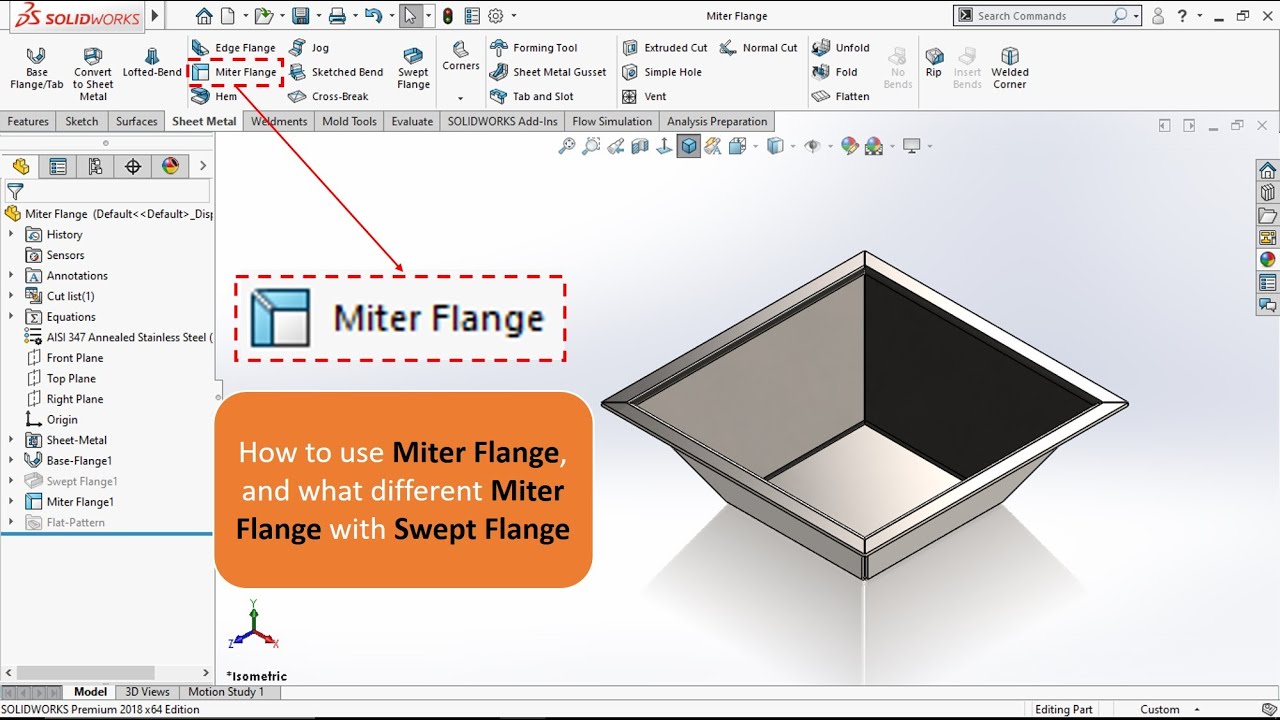Unfold the sheet metal bends
The image size is (1280, 720).
pyautogui.click(x=841, y=48)
